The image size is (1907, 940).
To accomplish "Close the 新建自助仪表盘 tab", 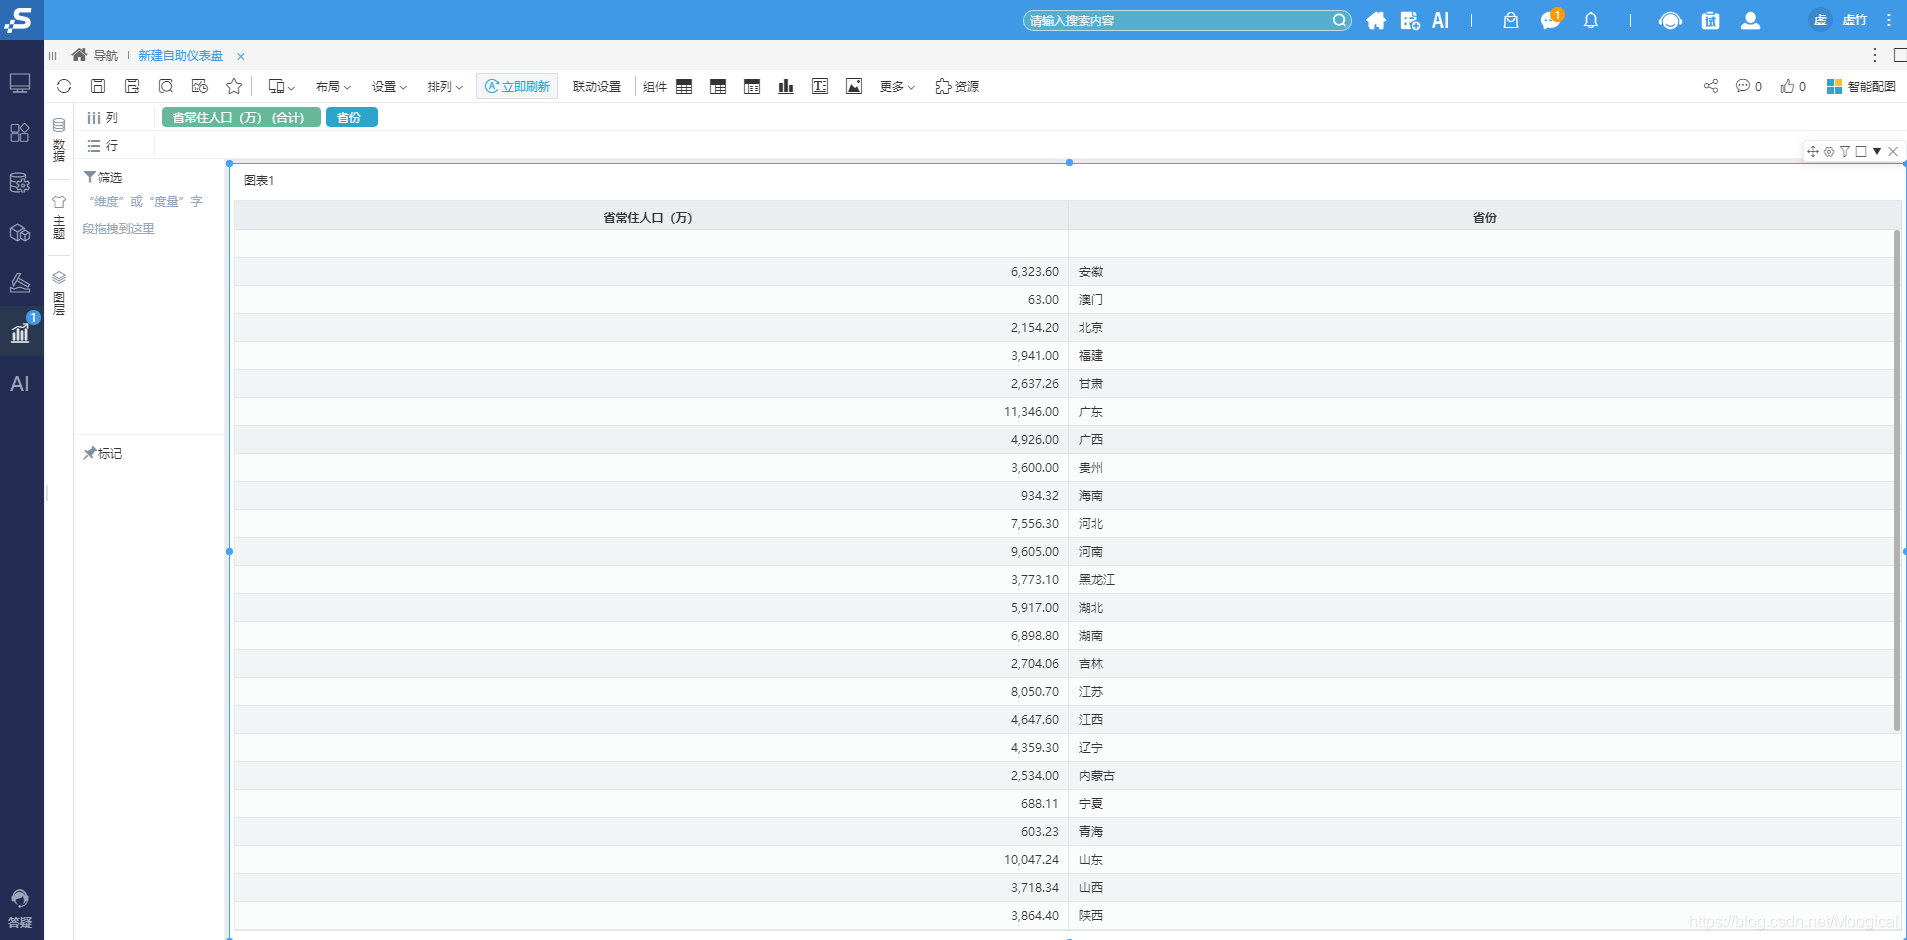I will point(241,57).
